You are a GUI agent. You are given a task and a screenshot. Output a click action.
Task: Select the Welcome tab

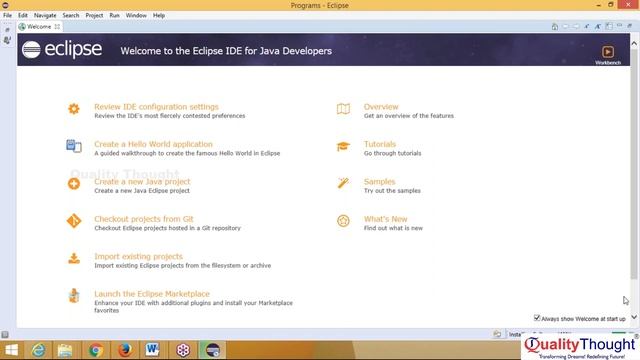coord(39,27)
